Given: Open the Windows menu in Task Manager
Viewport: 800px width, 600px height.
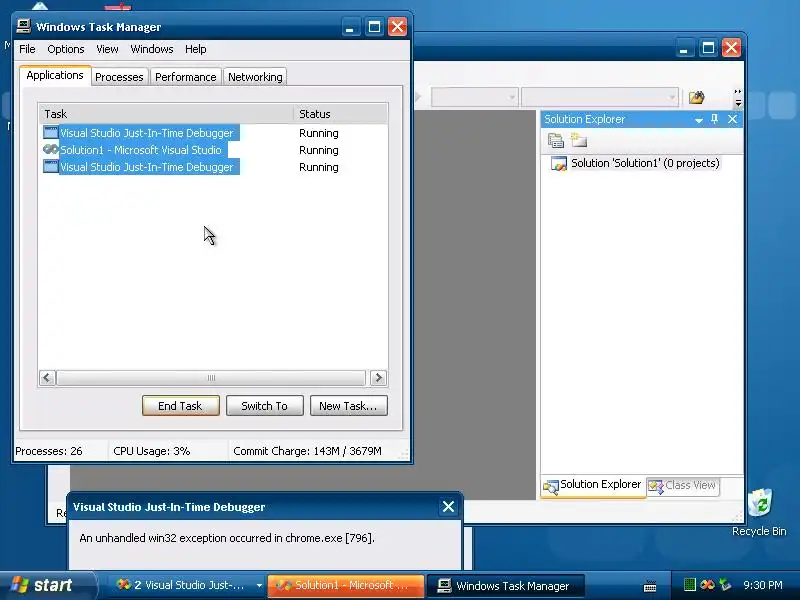Looking at the screenshot, I should pos(152,49).
